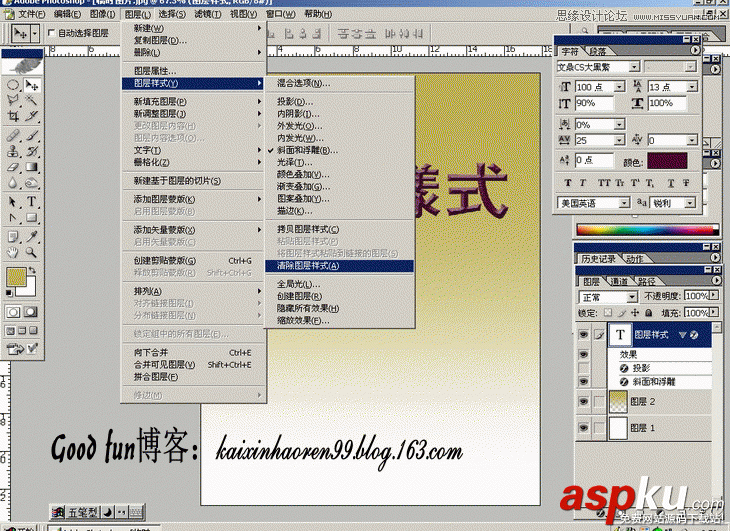Image resolution: width=730 pixels, height=531 pixels.
Task: Select the Eyedropper tool
Action: coord(32,237)
